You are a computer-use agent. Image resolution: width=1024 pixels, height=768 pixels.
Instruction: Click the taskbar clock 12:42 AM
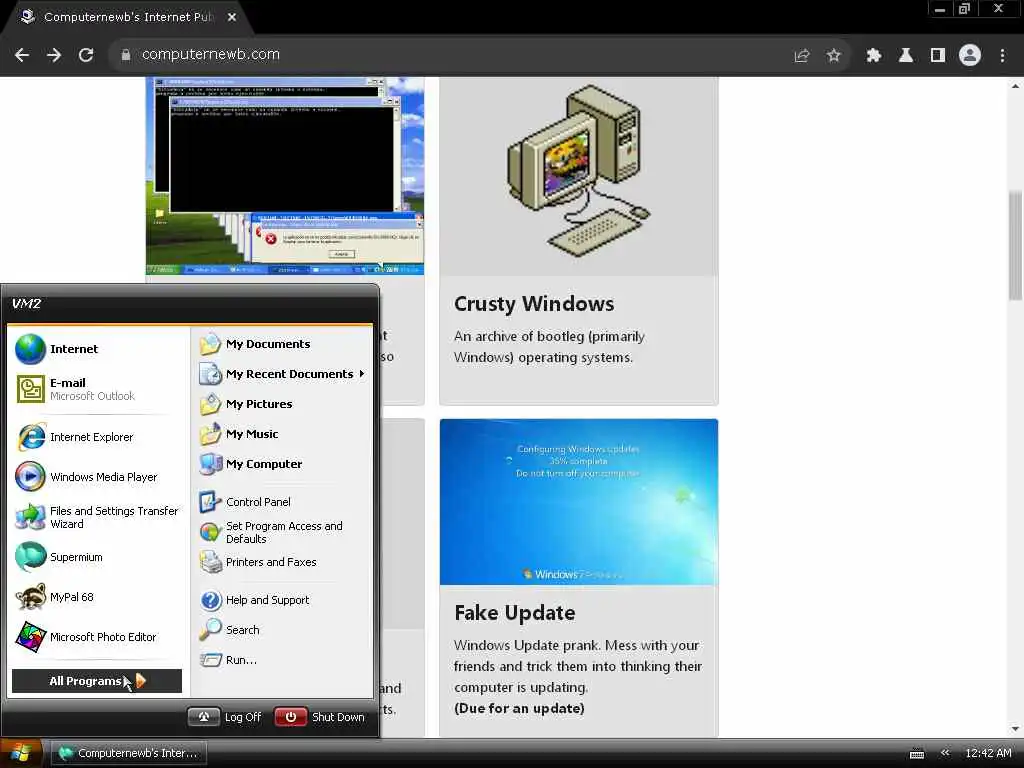(988, 753)
